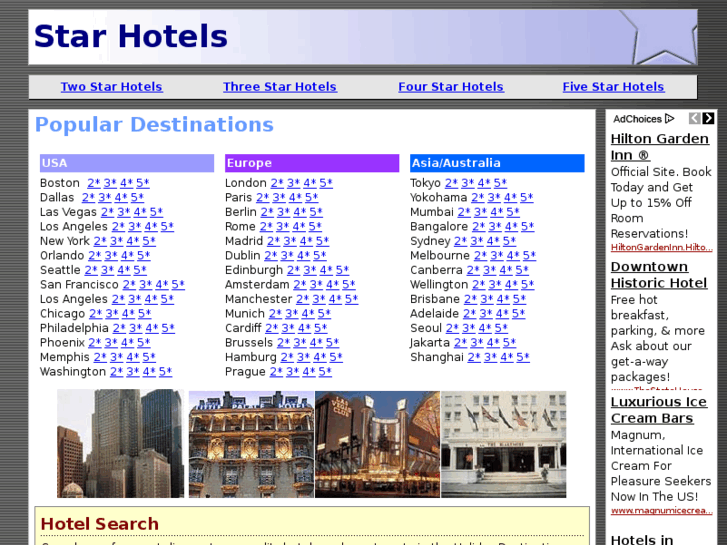This screenshot has height=545, width=727.
Task: Open the Hilton Garden Inn ad title
Action: [x=659, y=147]
